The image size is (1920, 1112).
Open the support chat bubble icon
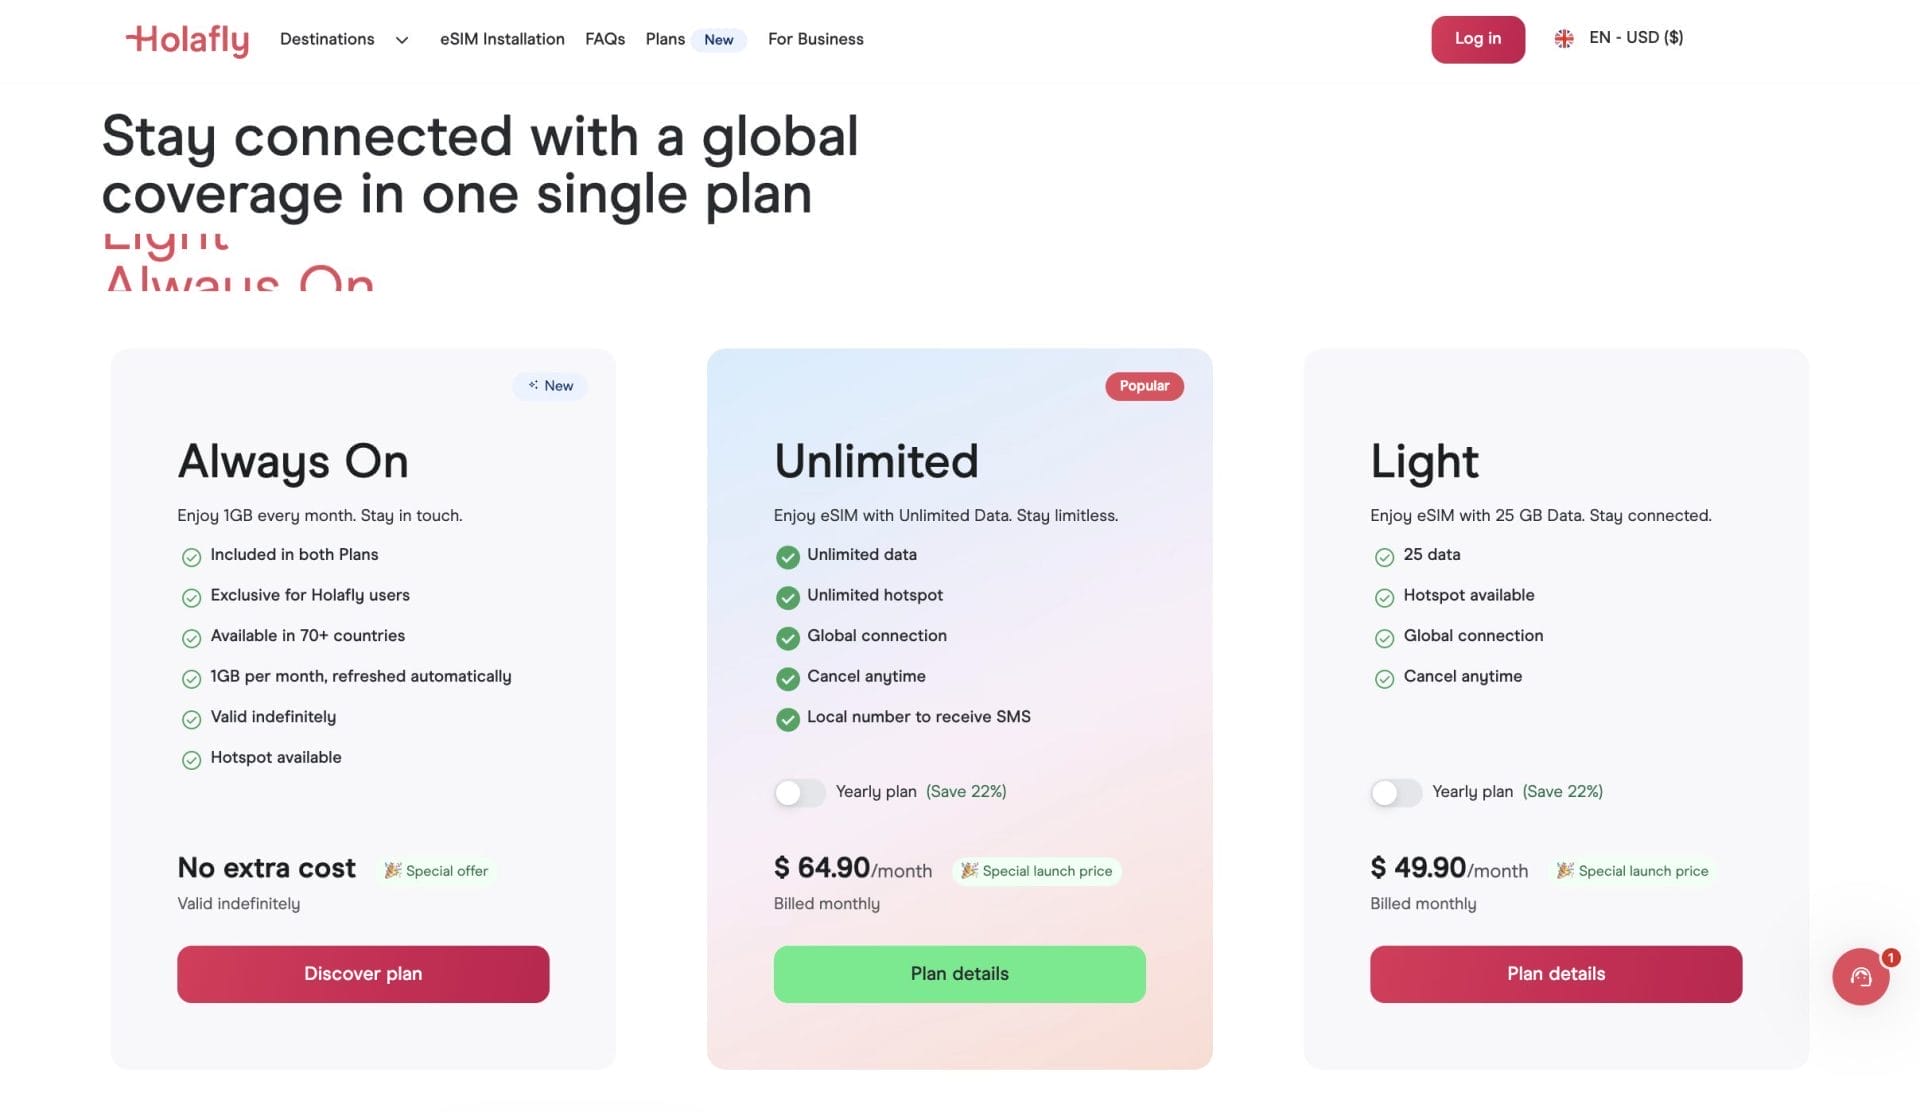[1860, 977]
